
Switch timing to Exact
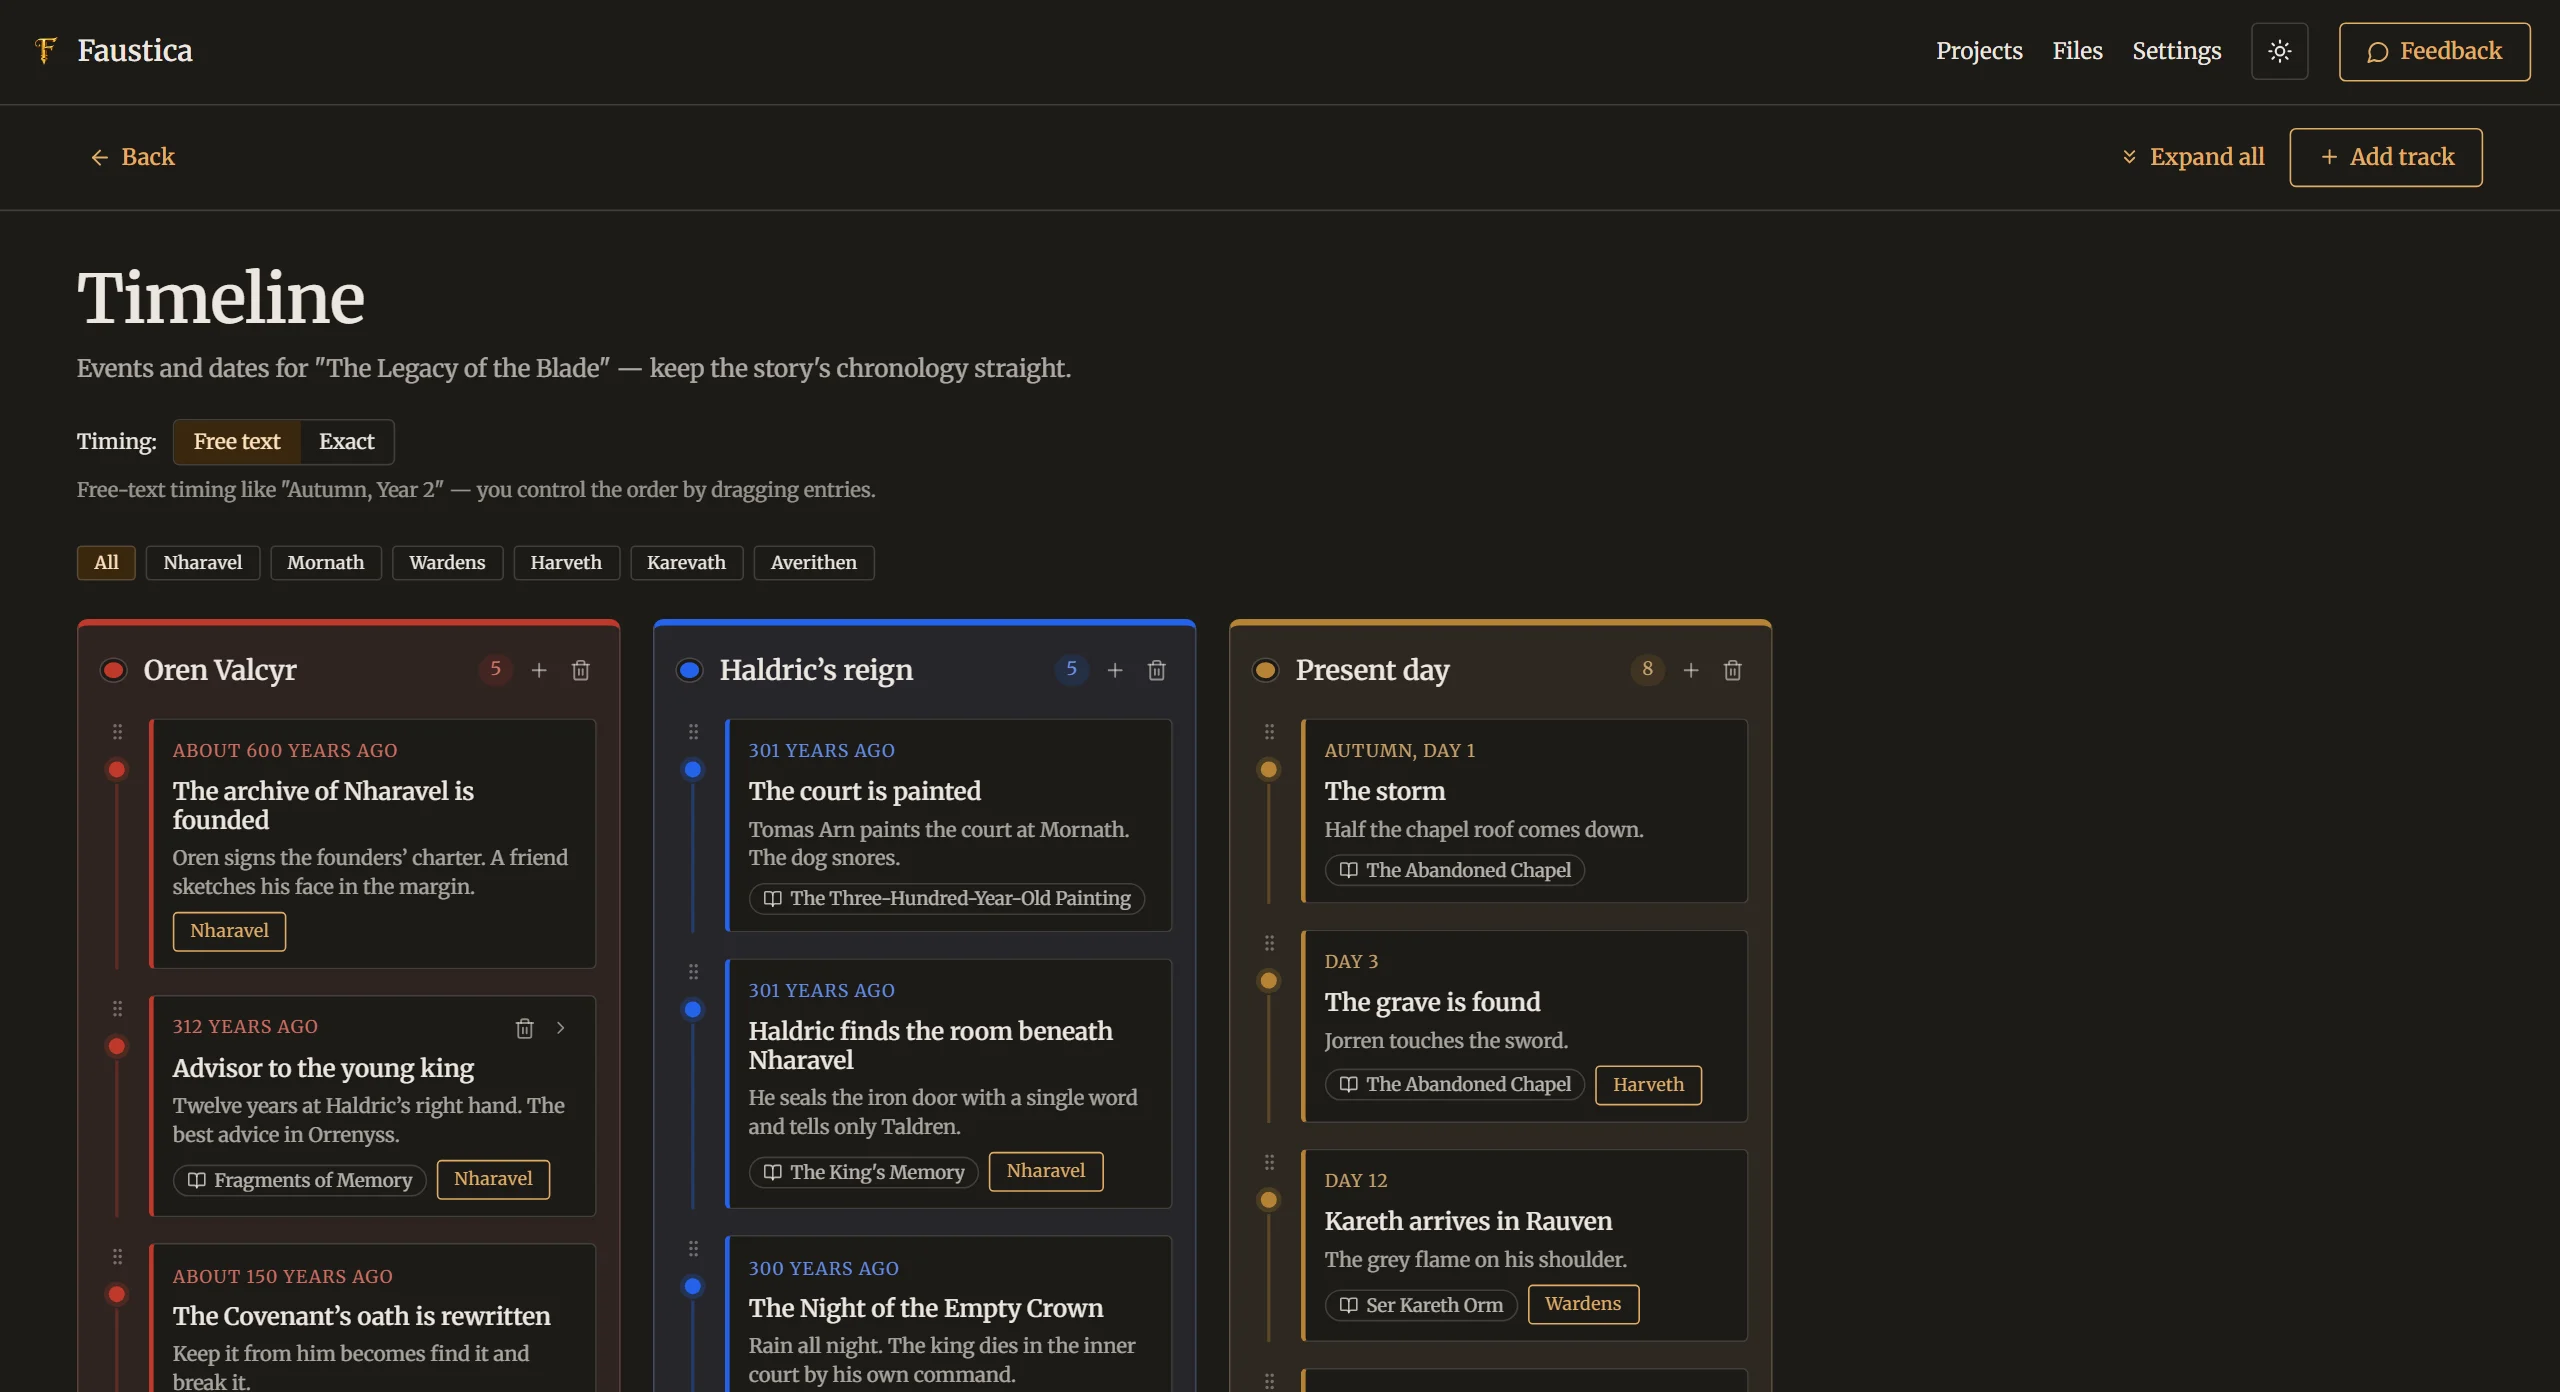(x=346, y=442)
